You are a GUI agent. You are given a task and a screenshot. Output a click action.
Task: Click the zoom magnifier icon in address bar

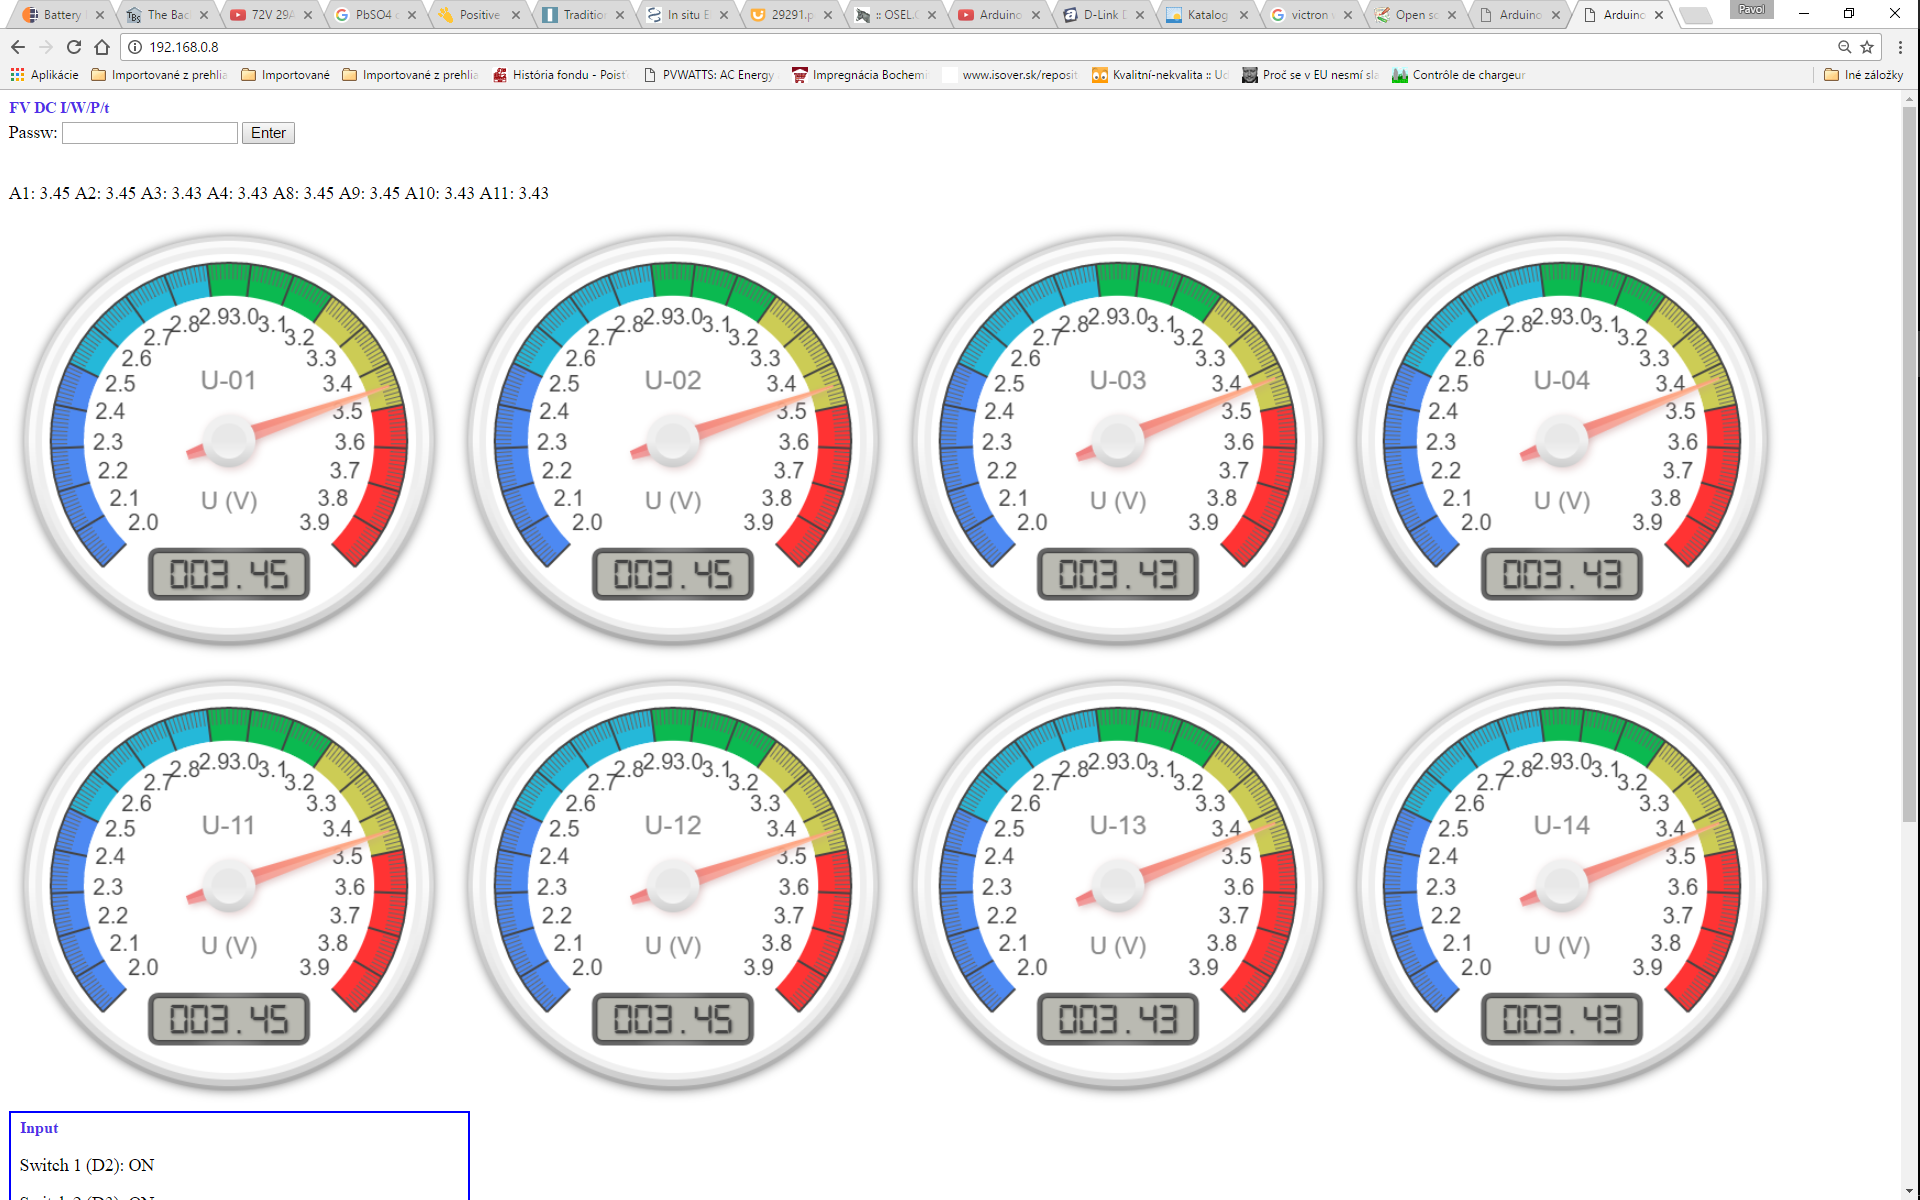[1844, 47]
